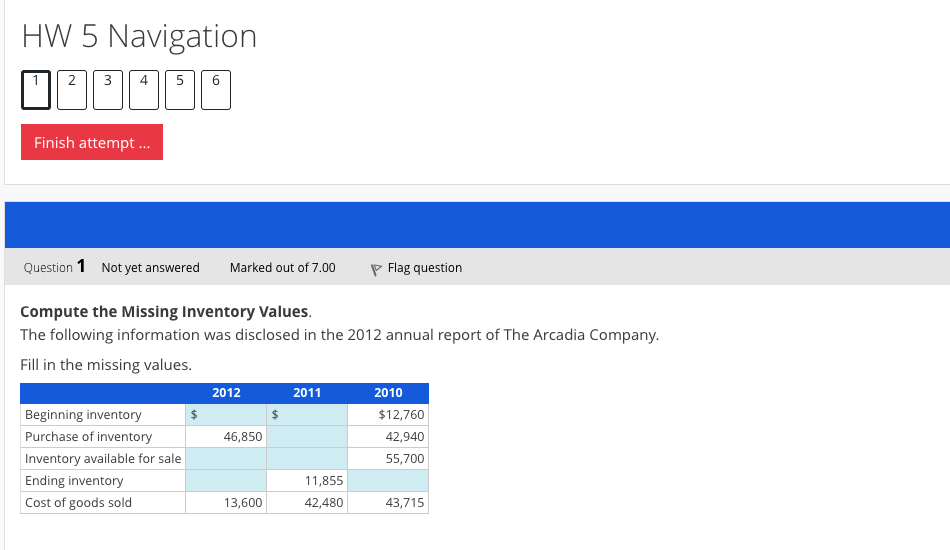Navigate to question 5
The image size is (950, 550).
[179, 89]
